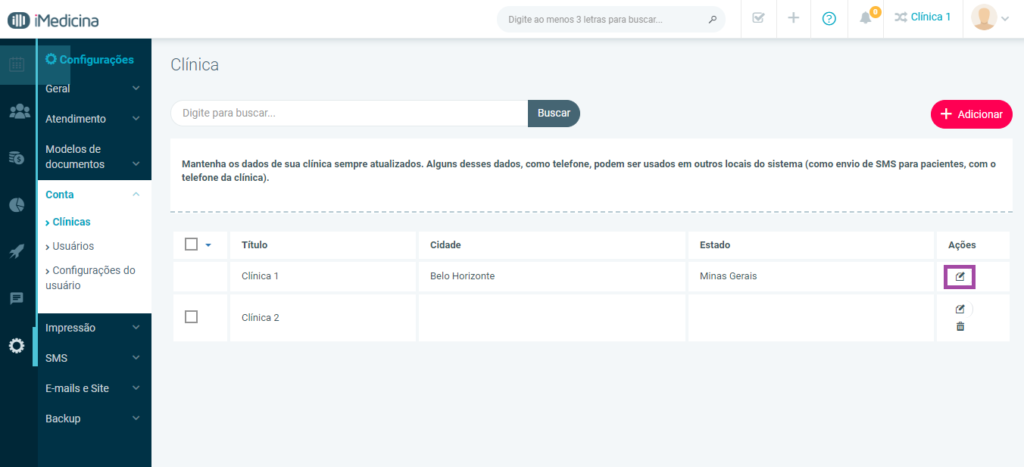This screenshot has width=1024, height=467.
Task: Click the Título column header
Action: pyautogui.click(x=255, y=245)
